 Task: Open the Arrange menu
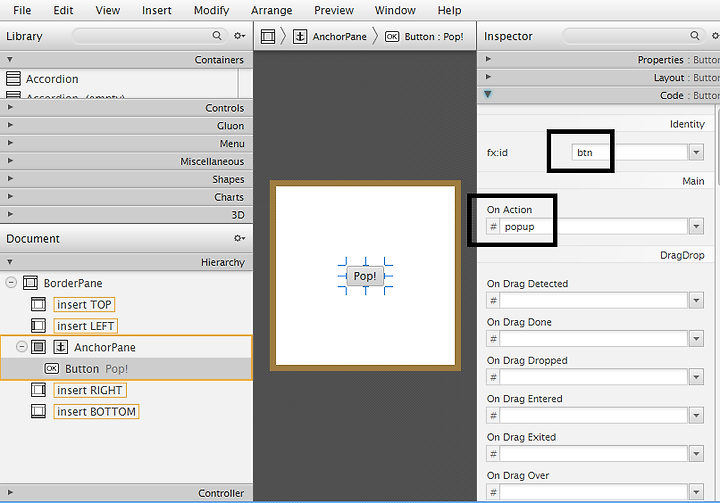[x=271, y=10]
